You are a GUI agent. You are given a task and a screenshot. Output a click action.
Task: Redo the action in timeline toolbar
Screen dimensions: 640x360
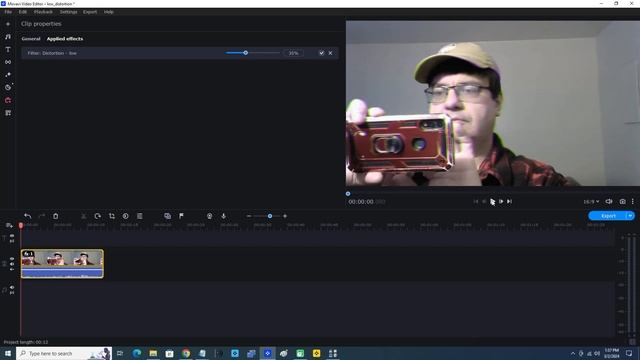[42, 216]
